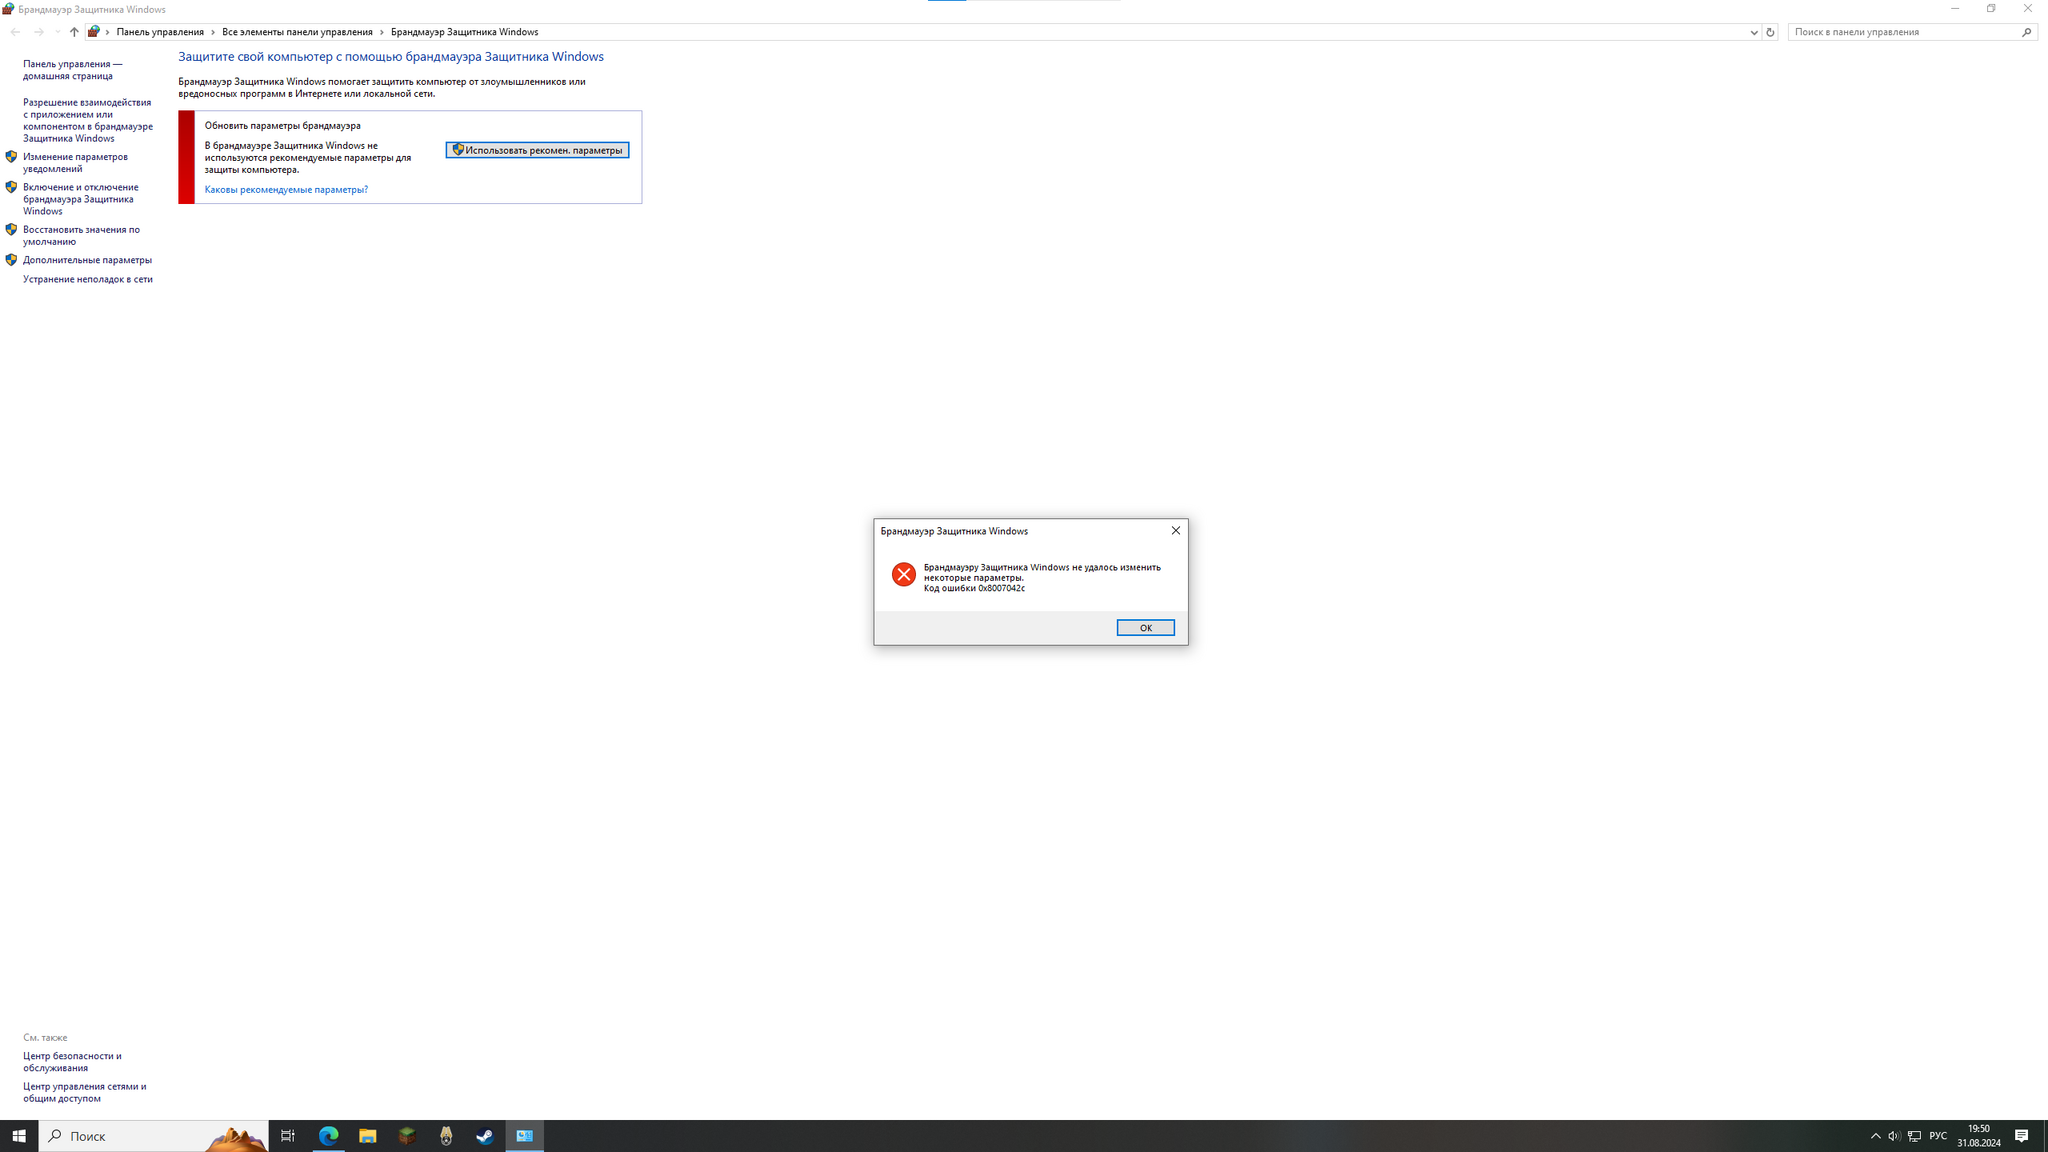2048x1152 pixels.
Task: Click shield icon beside 'Дополнительные параметры'
Action: click(x=11, y=260)
